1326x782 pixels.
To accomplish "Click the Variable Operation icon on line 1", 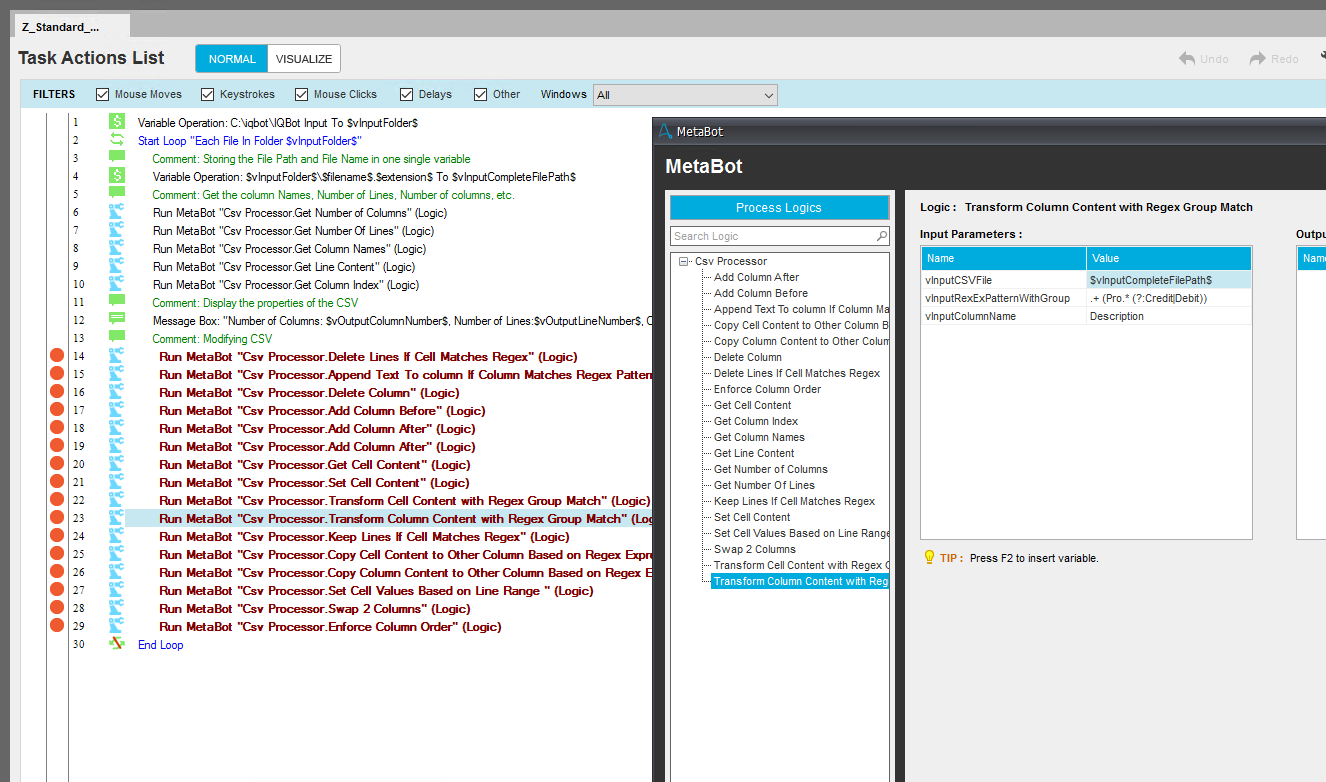I will click(117, 122).
